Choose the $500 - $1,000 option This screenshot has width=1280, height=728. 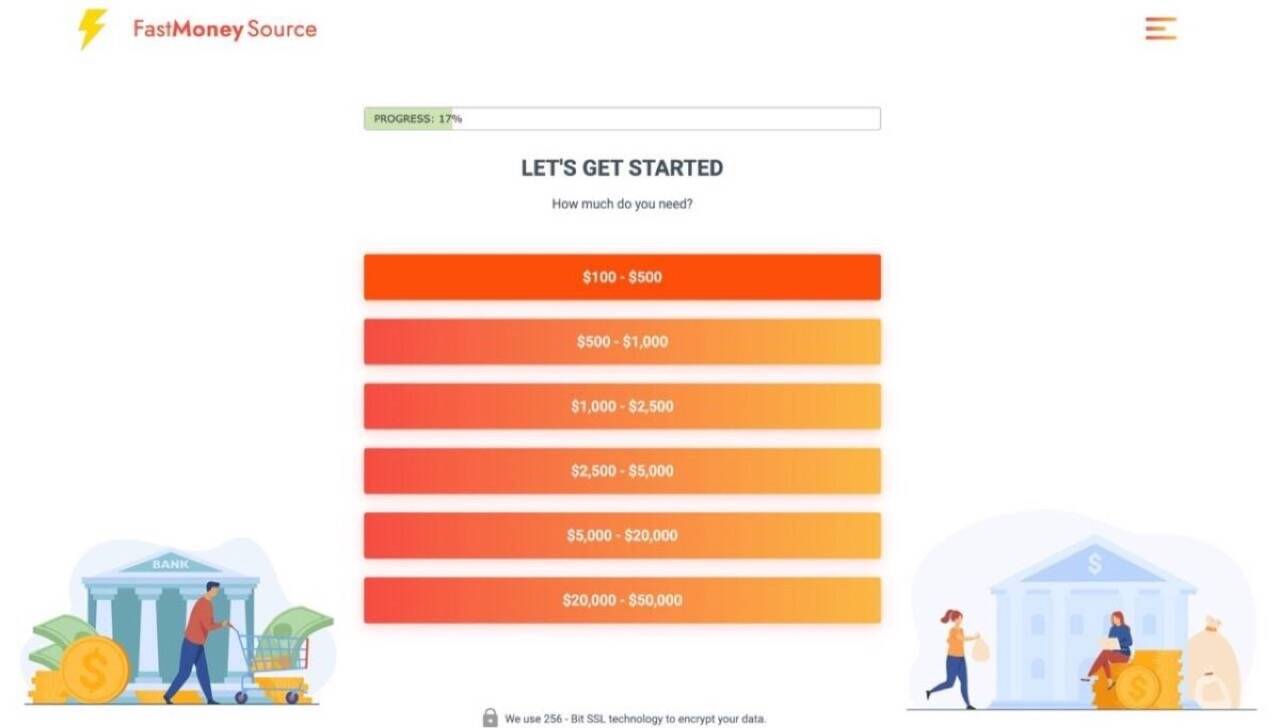[x=622, y=342]
